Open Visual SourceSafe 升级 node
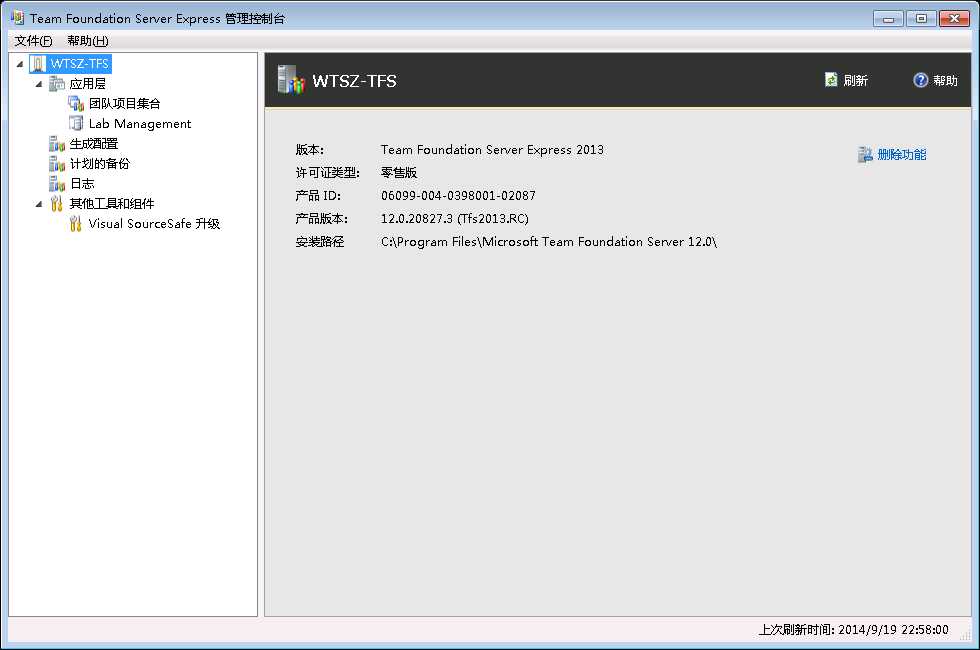The width and height of the screenshot is (980, 650). 154,224
